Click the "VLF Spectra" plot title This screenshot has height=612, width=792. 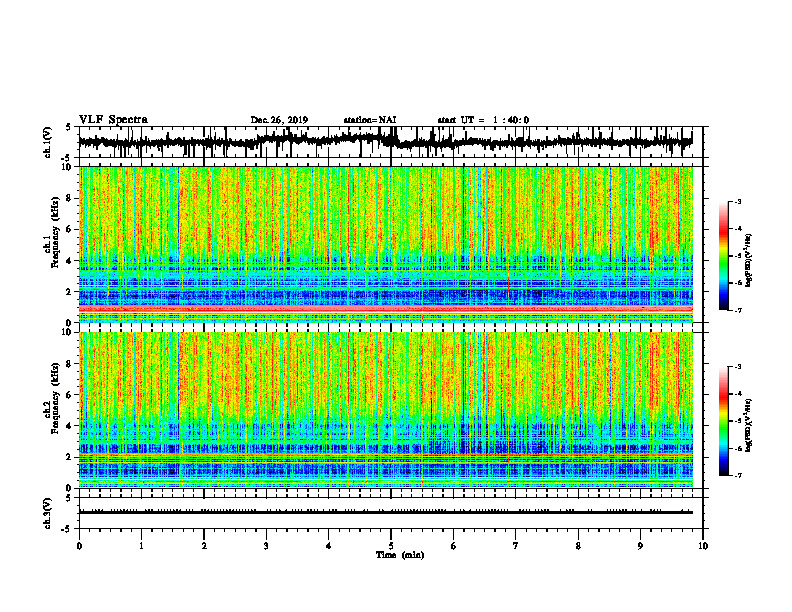[x=113, y=120]
